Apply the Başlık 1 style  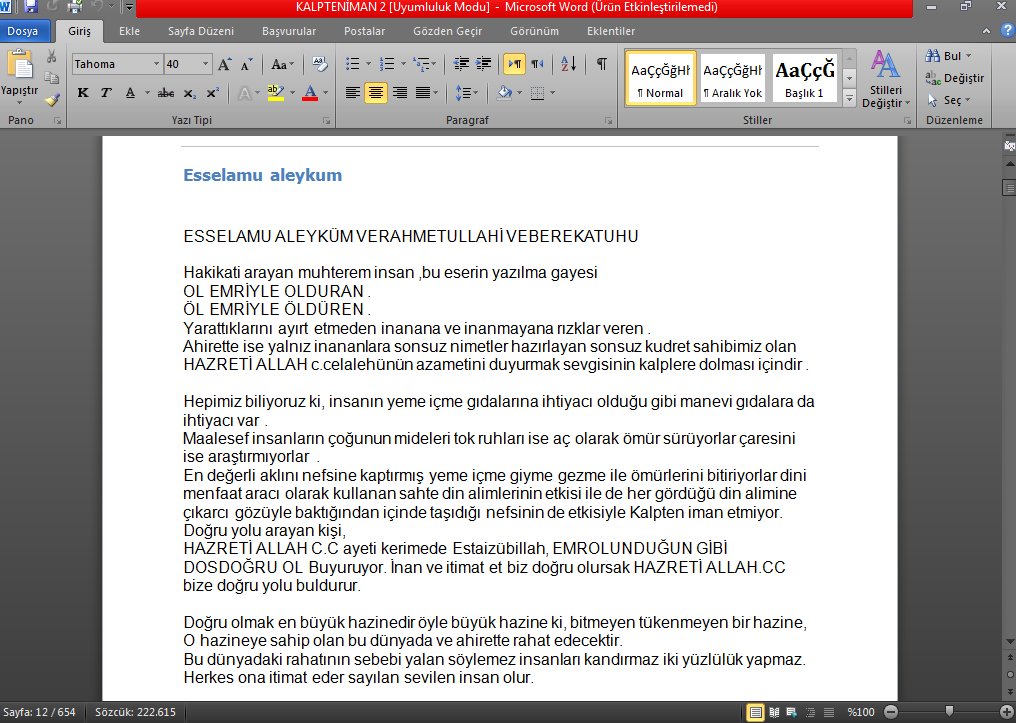[804, 80]
